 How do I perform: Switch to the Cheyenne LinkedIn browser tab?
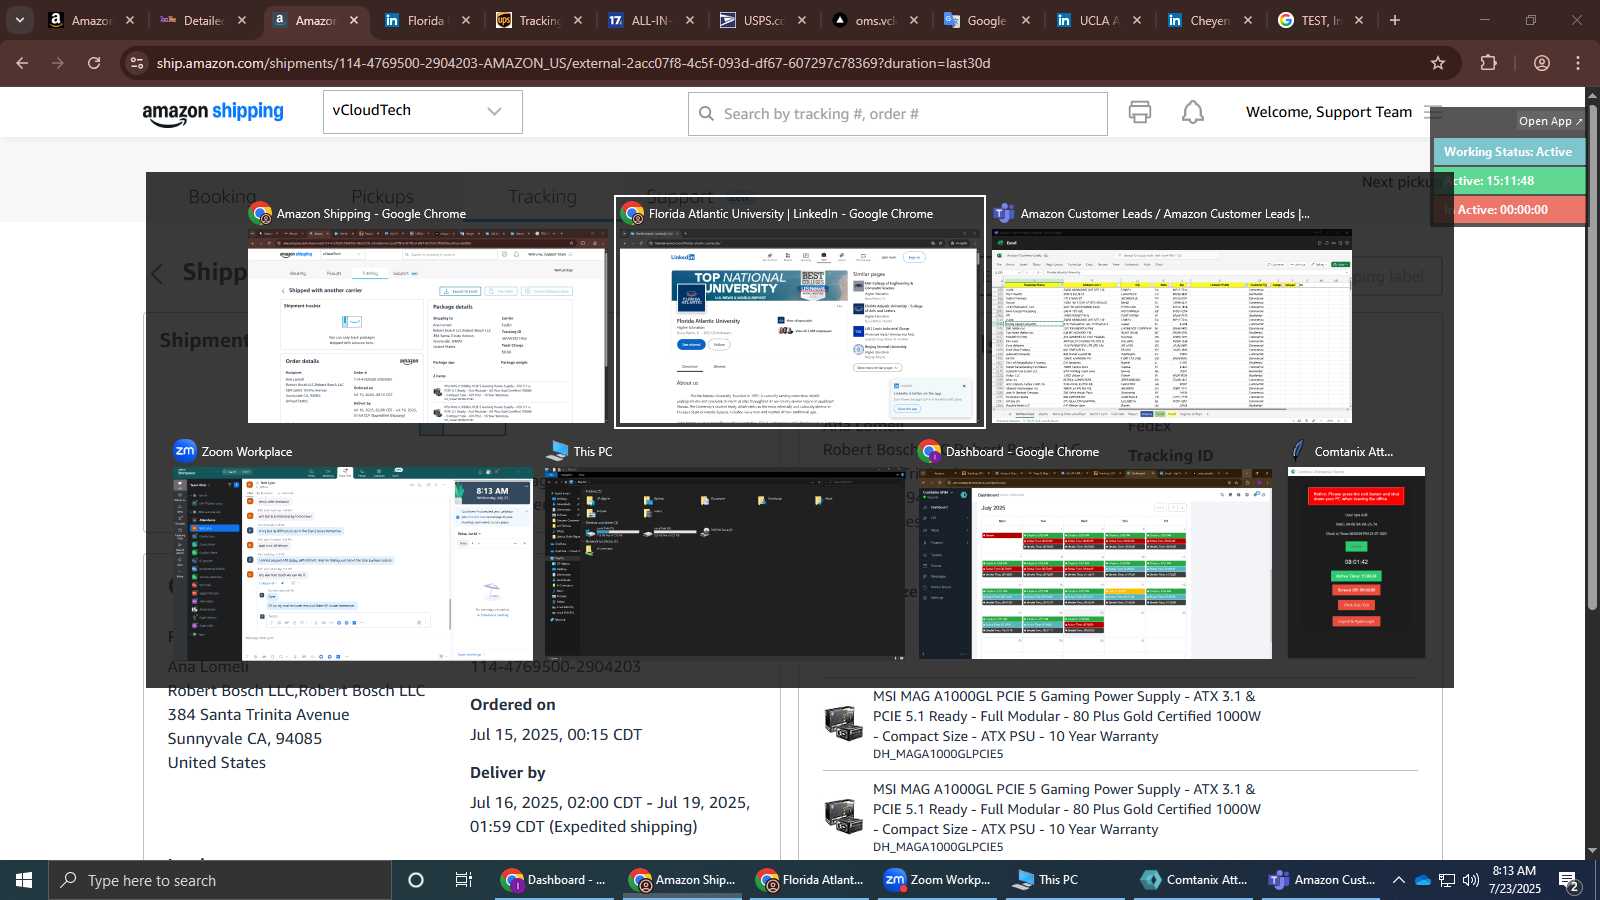[x=1211, y=20]
